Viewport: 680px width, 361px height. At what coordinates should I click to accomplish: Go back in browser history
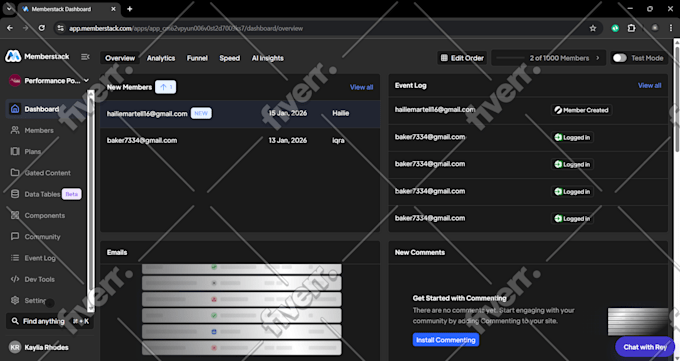pyautogui.click(x=10, y=28)
